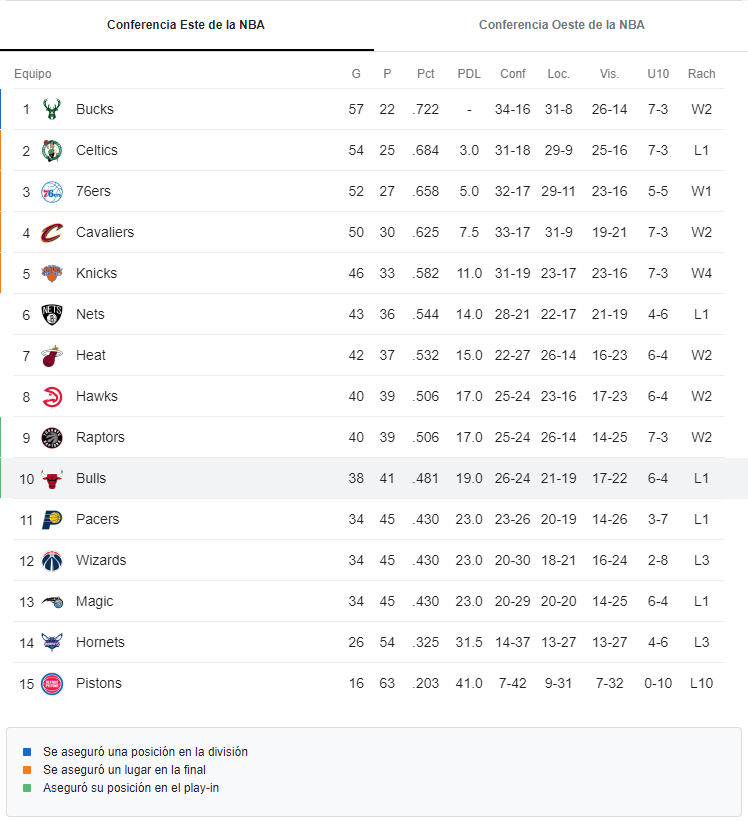Click the Cavaliers team logo

pos(52,232)
